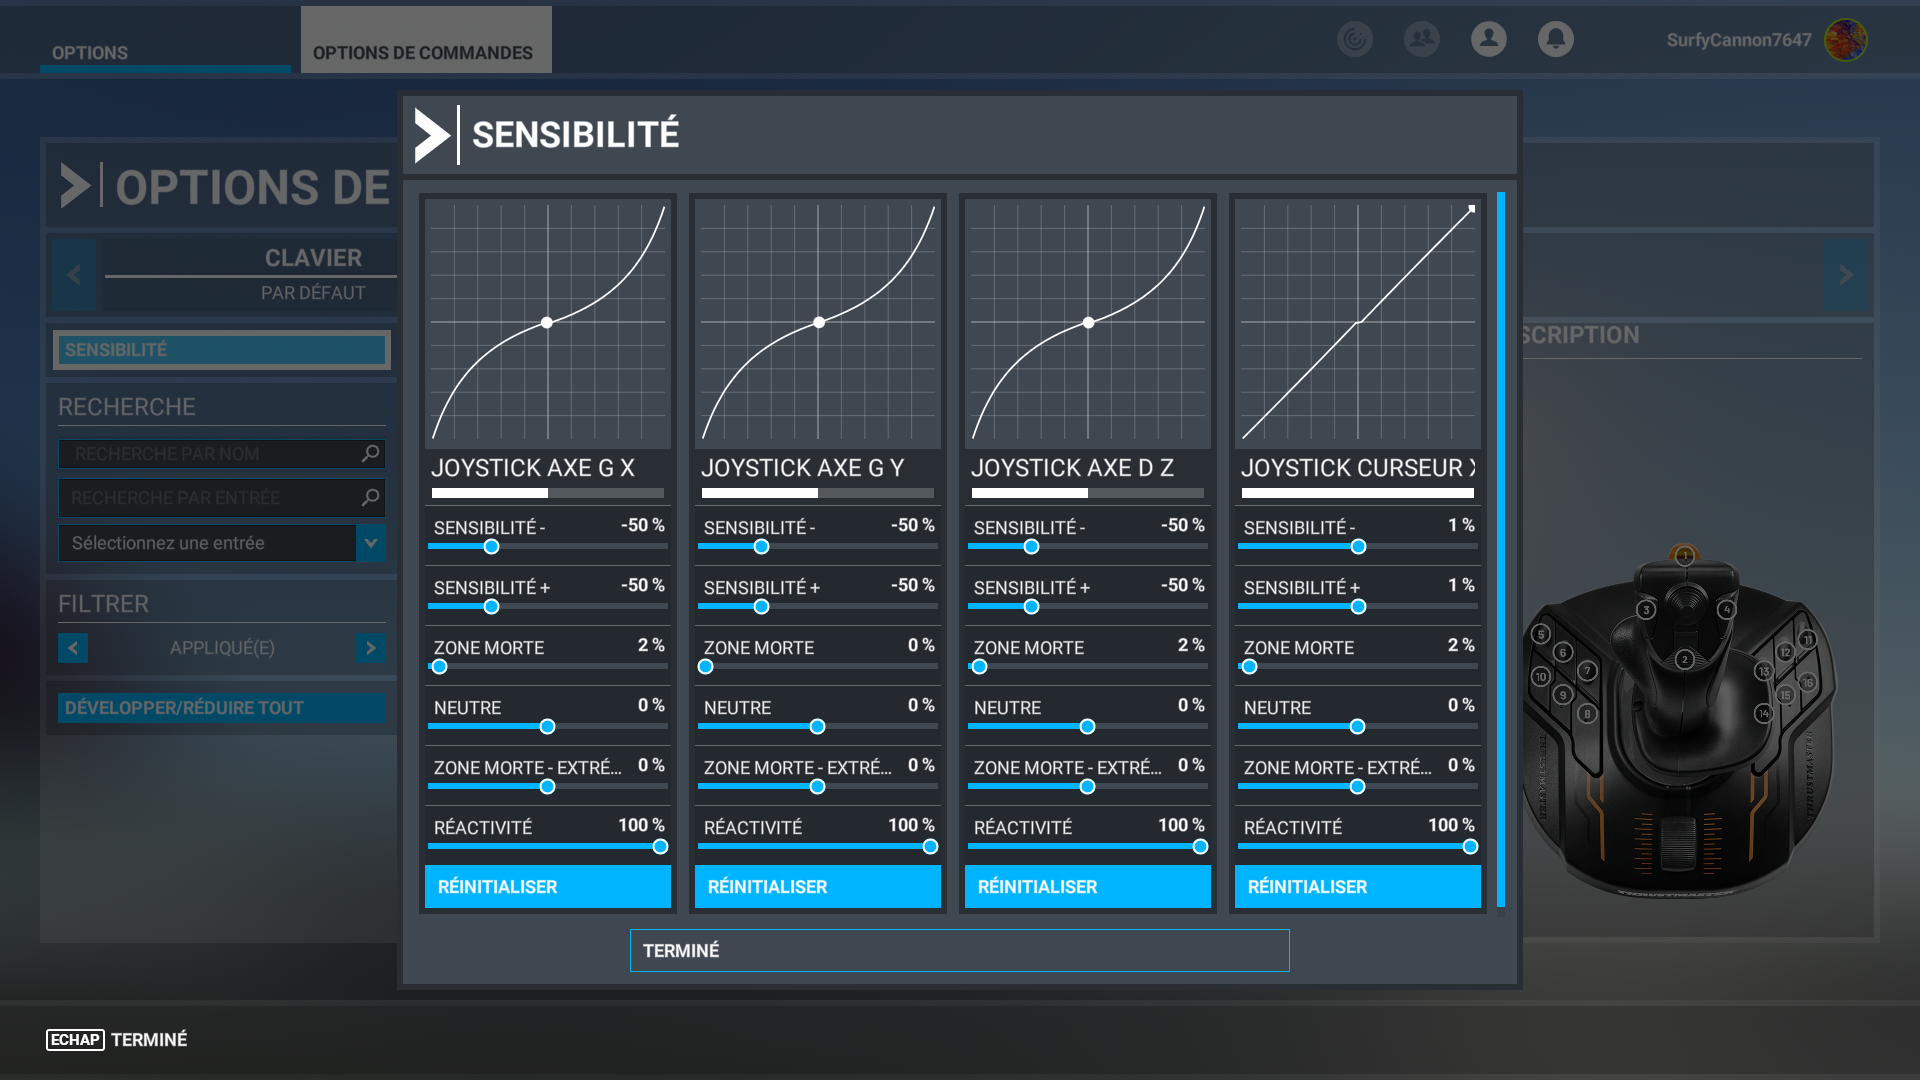Expand the Sélectionnez une entrée dropdown

[x=370, y=543]
